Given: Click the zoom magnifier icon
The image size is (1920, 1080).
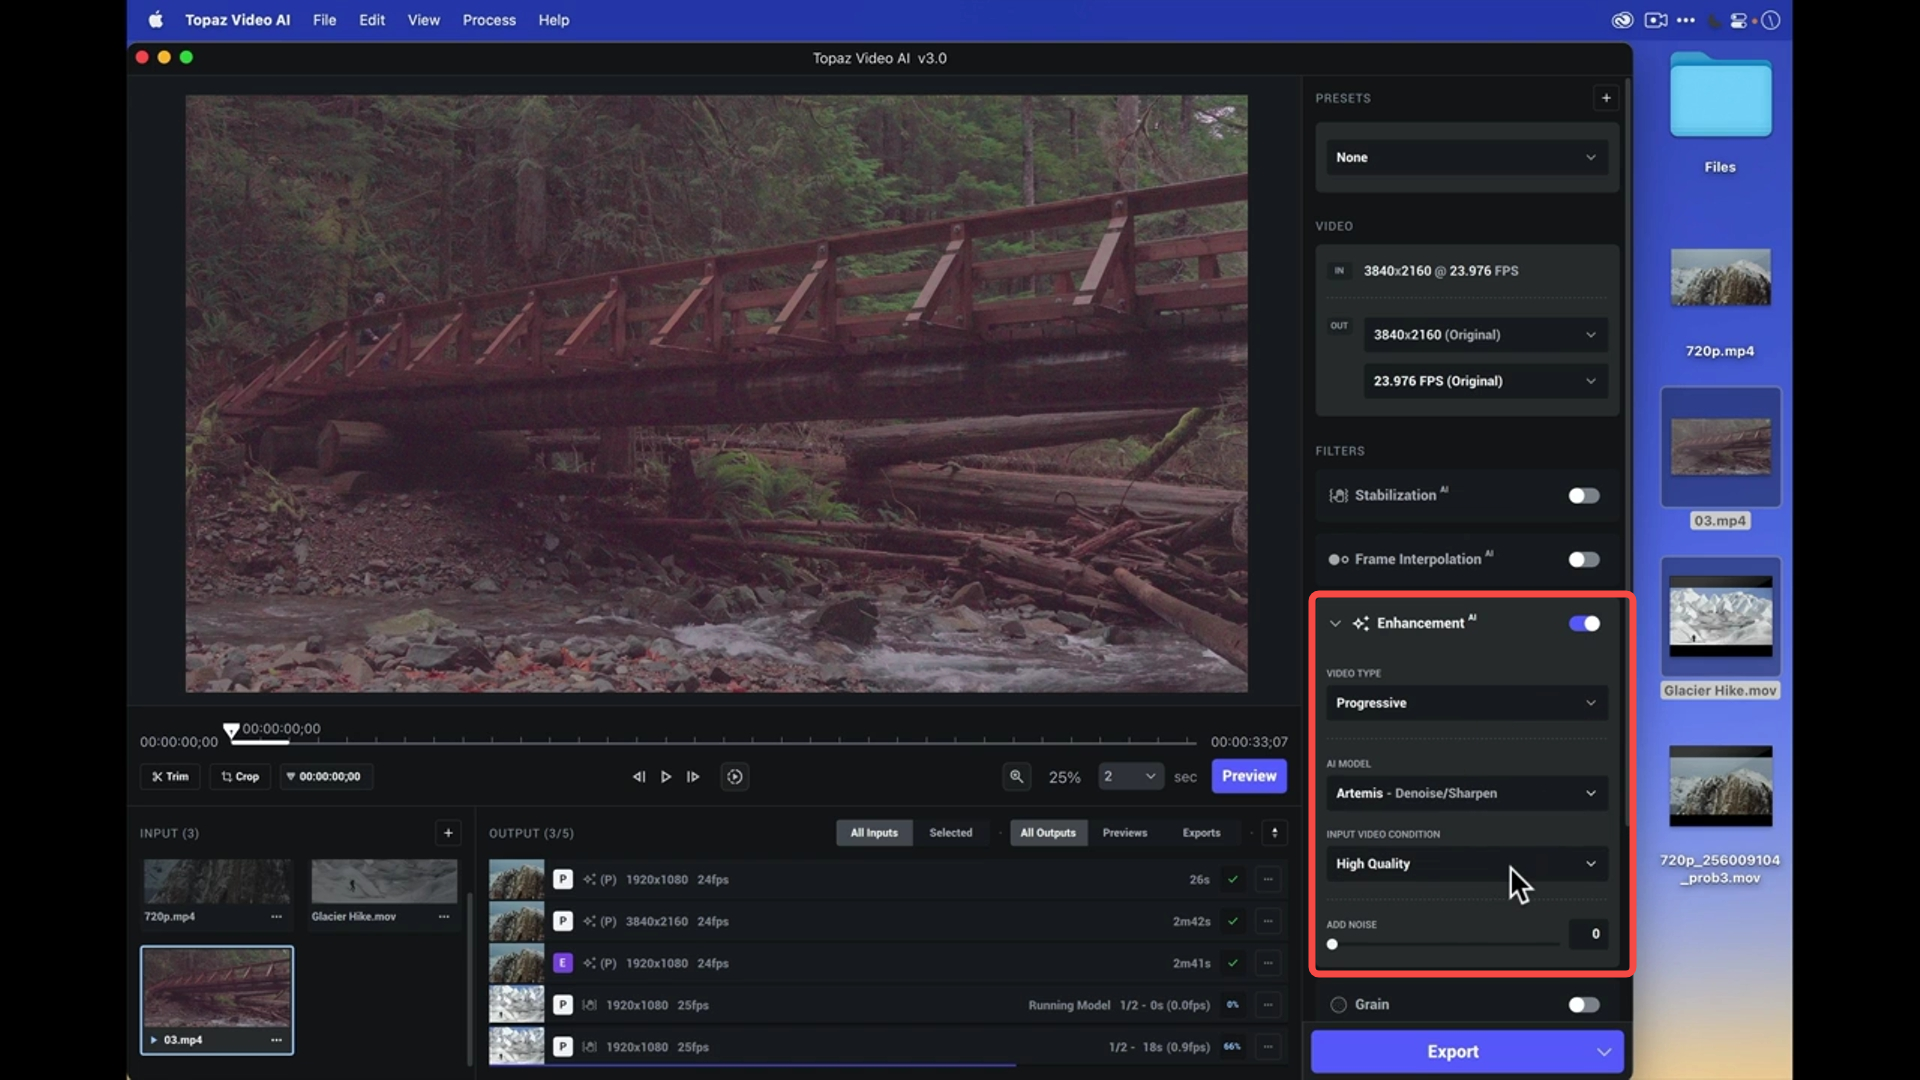Looking at the screenshot, I should [x=1016, y=776].
